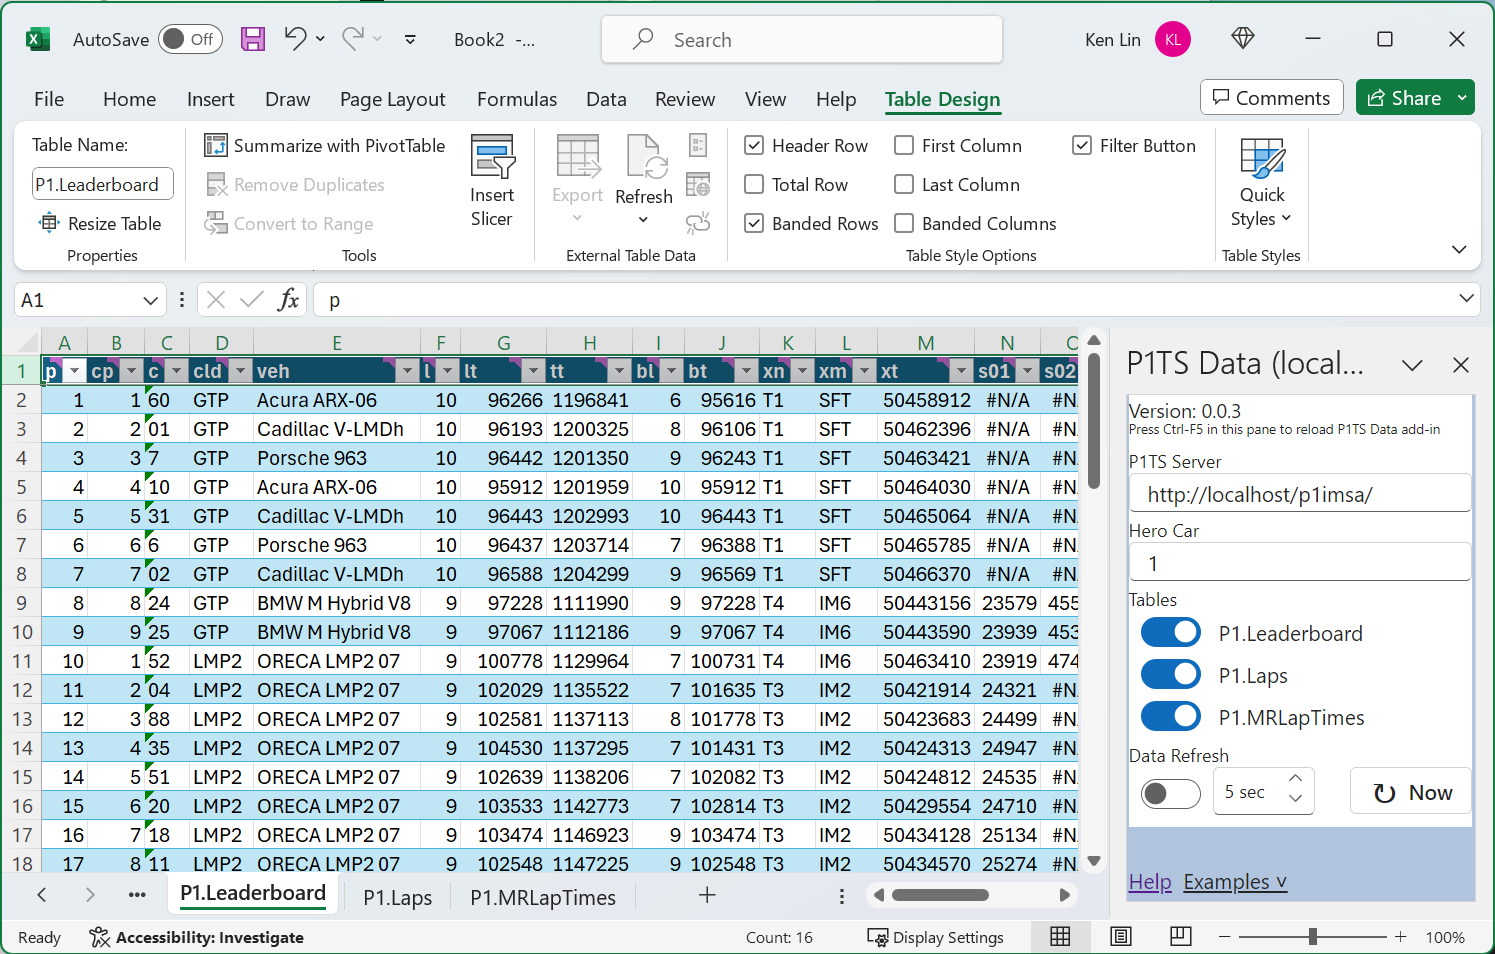Click the Undo arrow icon
The width and height of the screenshot is (1495, 954).
coord(295,38)
